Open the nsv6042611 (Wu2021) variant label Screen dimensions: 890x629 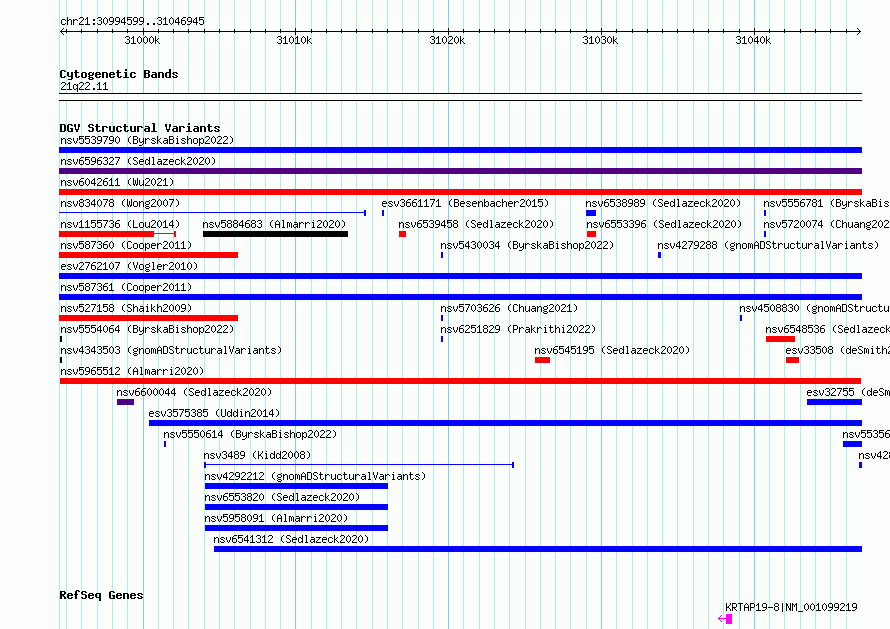click(117, 182)
